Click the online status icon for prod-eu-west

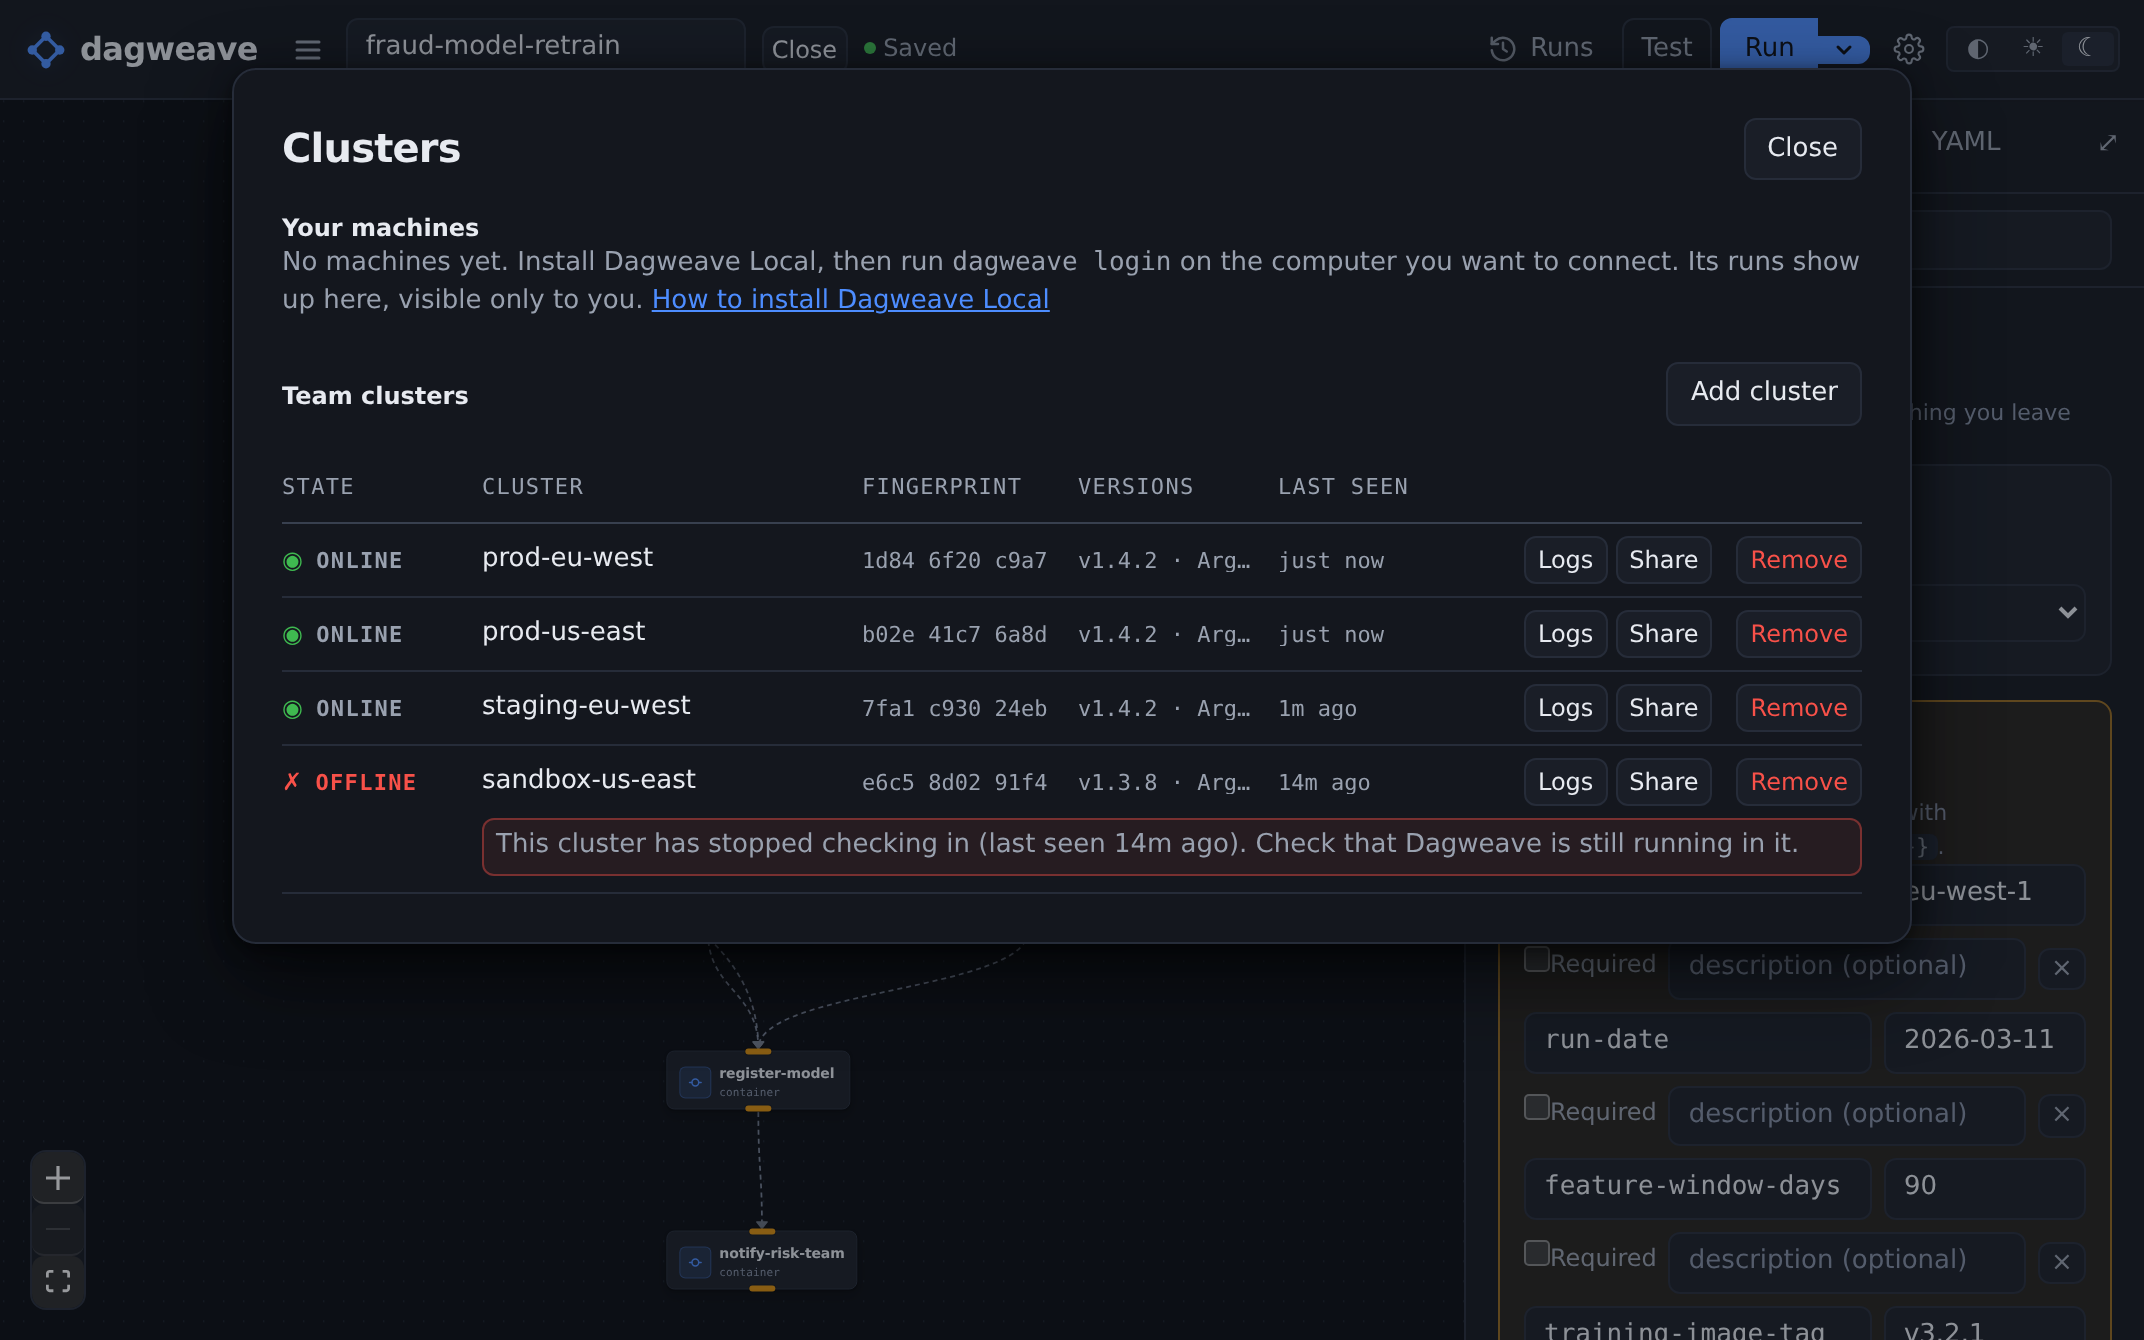pos(292,561)
